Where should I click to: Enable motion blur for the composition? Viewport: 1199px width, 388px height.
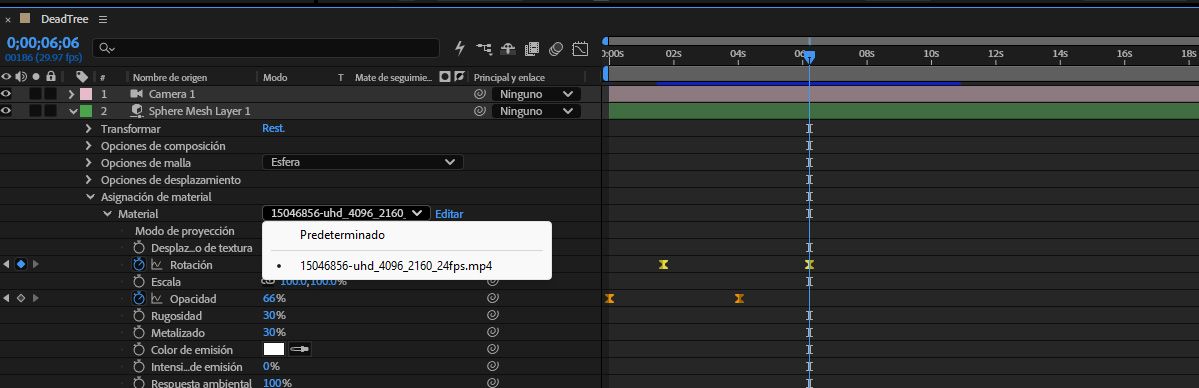tap(556, 48)
